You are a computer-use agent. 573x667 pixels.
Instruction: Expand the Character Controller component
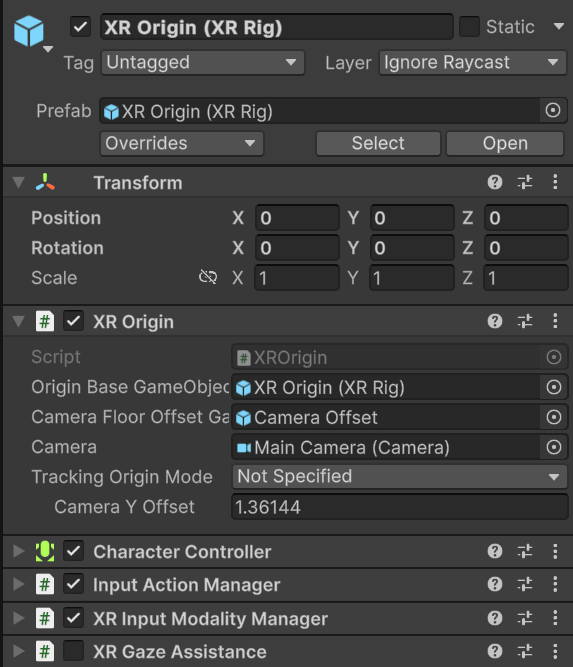(x=18, y=551)
